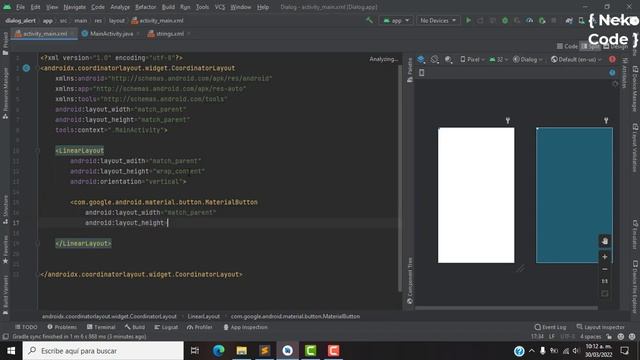The height and width of the screenshot is (360, 640).
Task: Open the Palette side panel
Action: (x=410, y=70)
